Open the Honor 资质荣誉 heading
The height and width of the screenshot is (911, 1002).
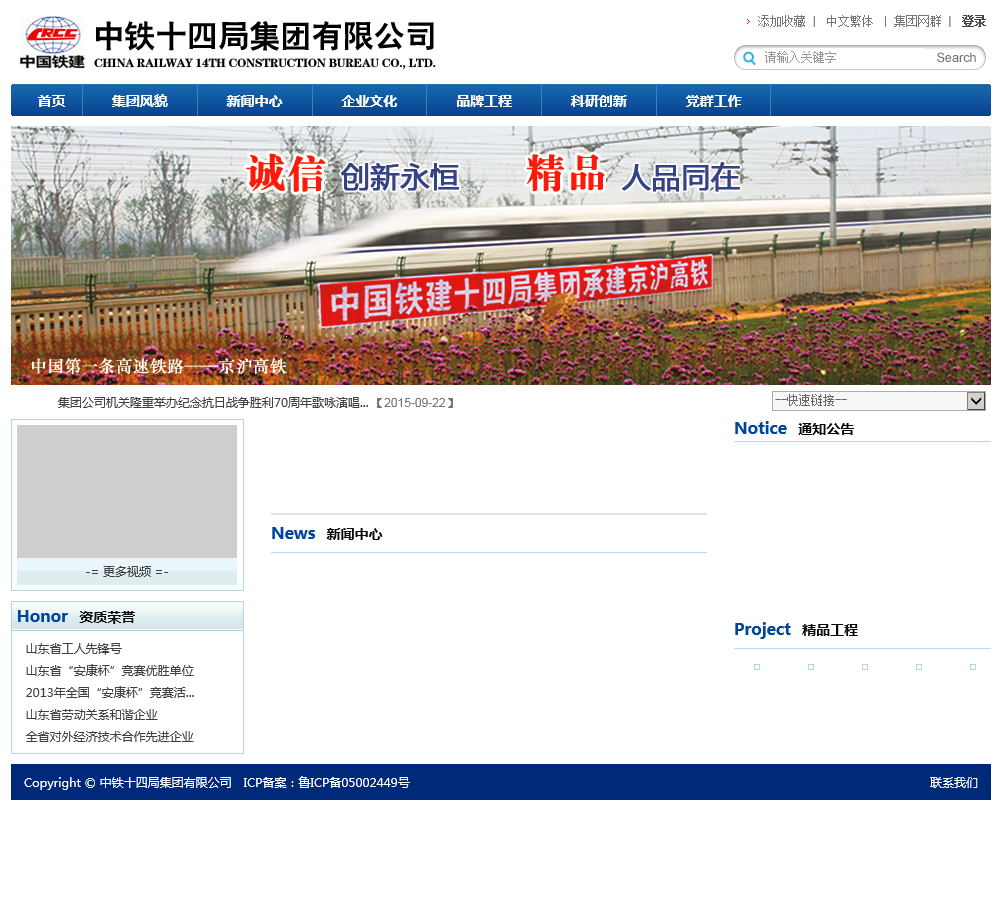(x=76, y=616)
